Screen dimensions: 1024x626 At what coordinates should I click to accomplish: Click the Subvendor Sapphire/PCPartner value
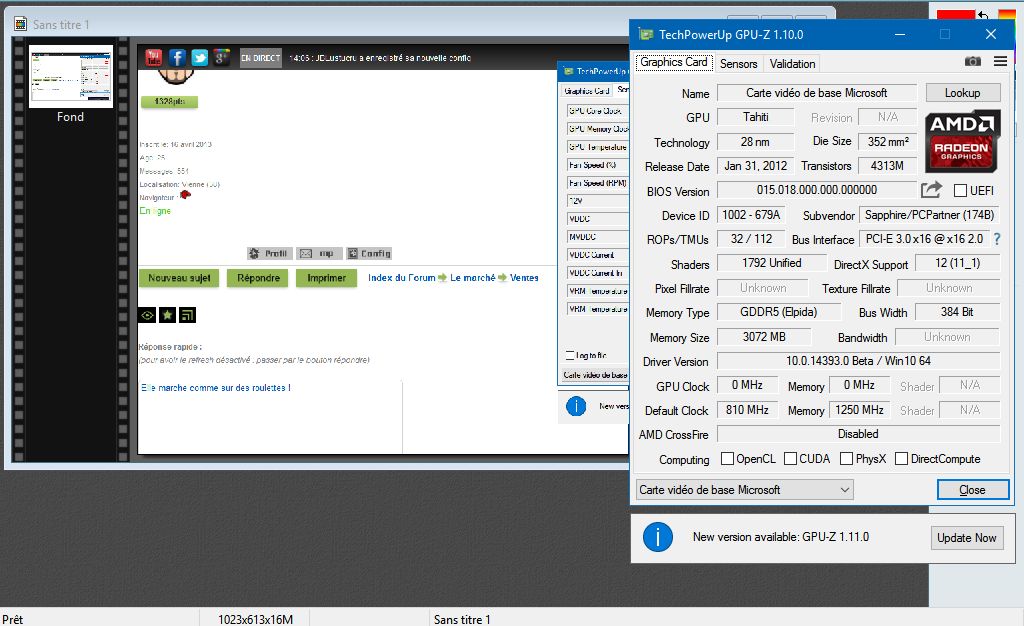click(x=929, y=215)
